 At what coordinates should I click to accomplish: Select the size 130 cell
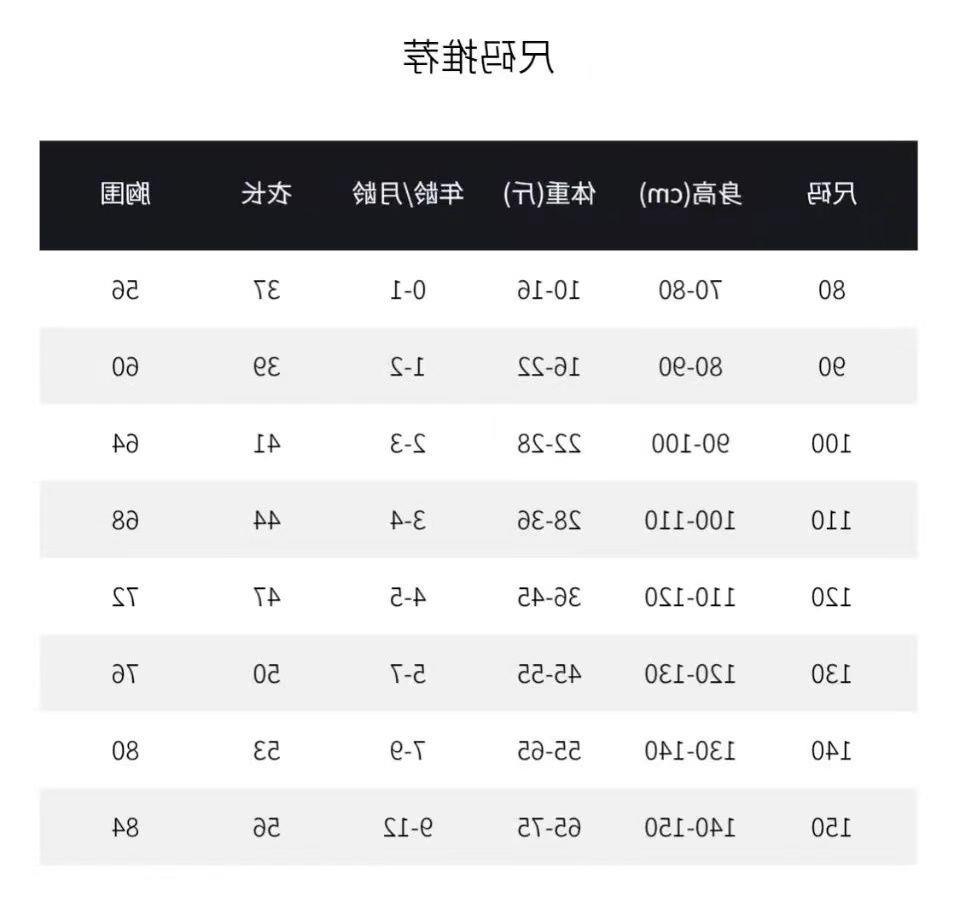pyautogui.click(x=832, y=674)
